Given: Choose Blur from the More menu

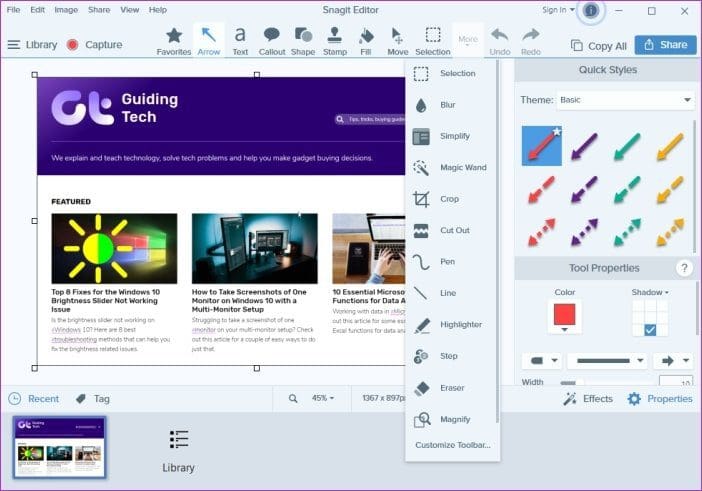Looking at the screenshot, I should tap(452, 105).
